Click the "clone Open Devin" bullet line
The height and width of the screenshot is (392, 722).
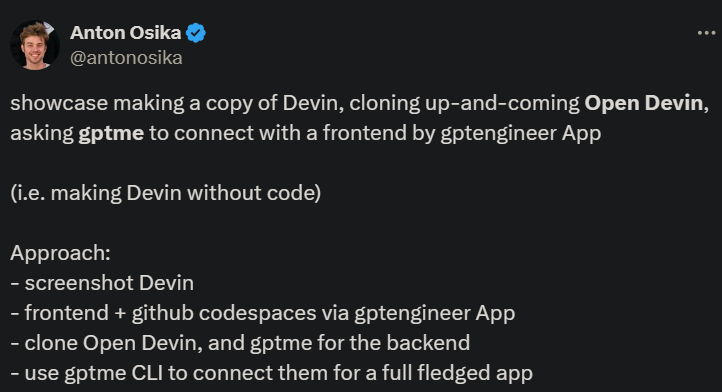click(240, 343)
